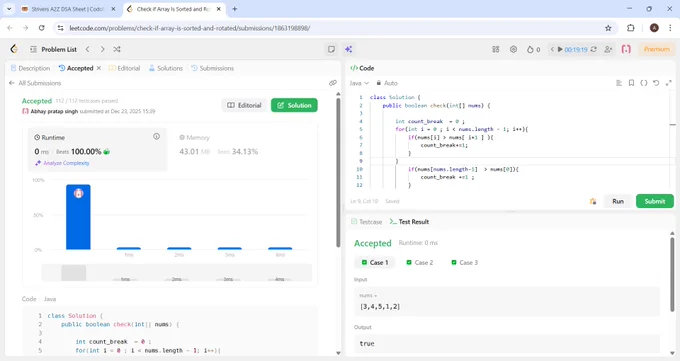This screenshot has height=361, width=680.
Task: Switch to Strivers A2Z DSA Sheet tab
Action: tap(67, 9)
